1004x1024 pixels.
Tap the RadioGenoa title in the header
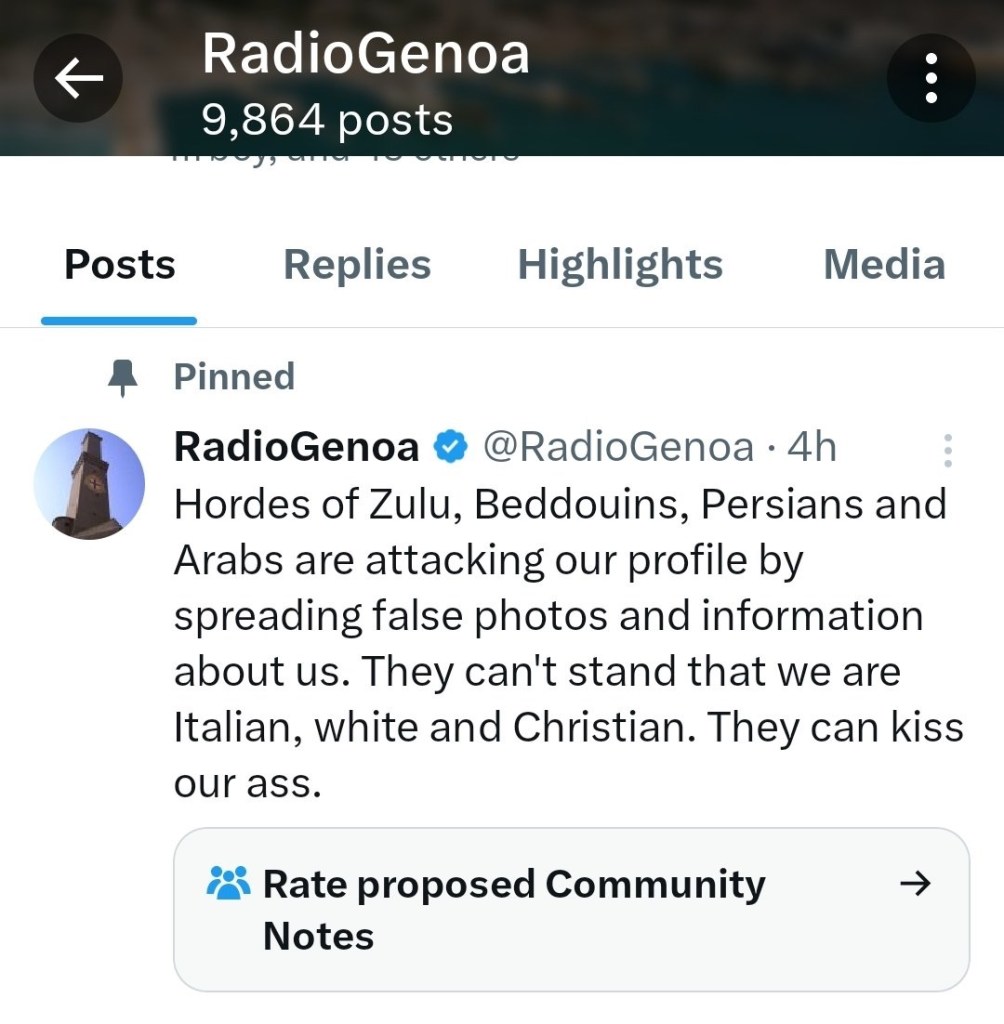click(366, 54)
